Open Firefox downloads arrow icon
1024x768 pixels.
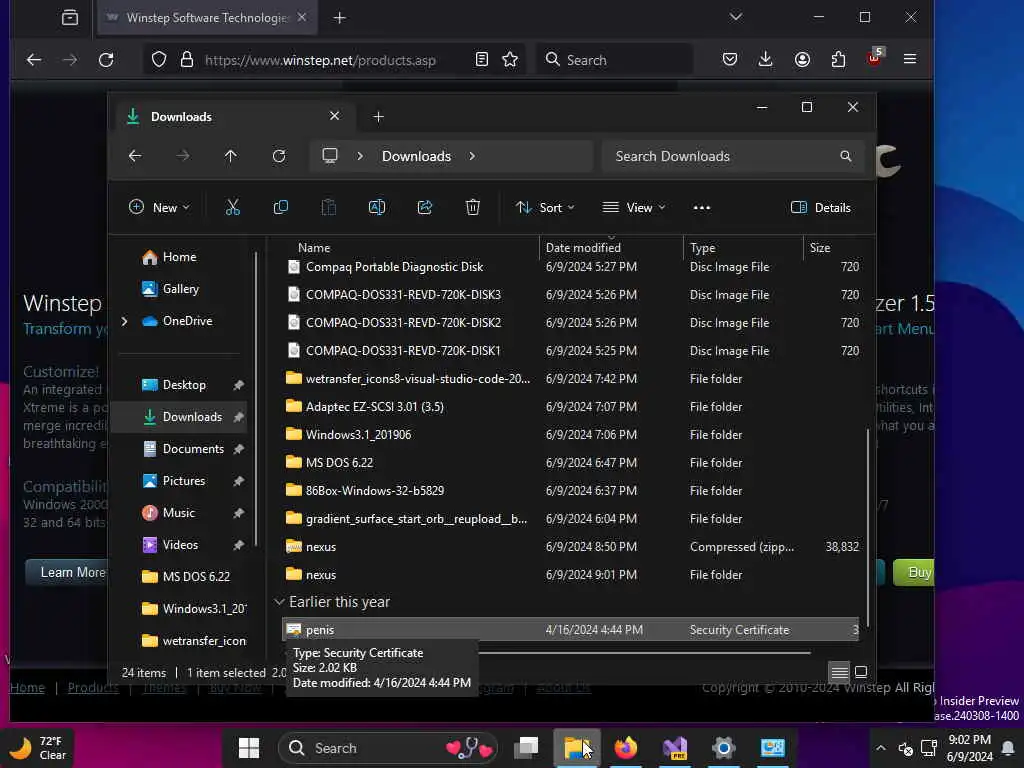pyautogui.click(x=765, y=60)
